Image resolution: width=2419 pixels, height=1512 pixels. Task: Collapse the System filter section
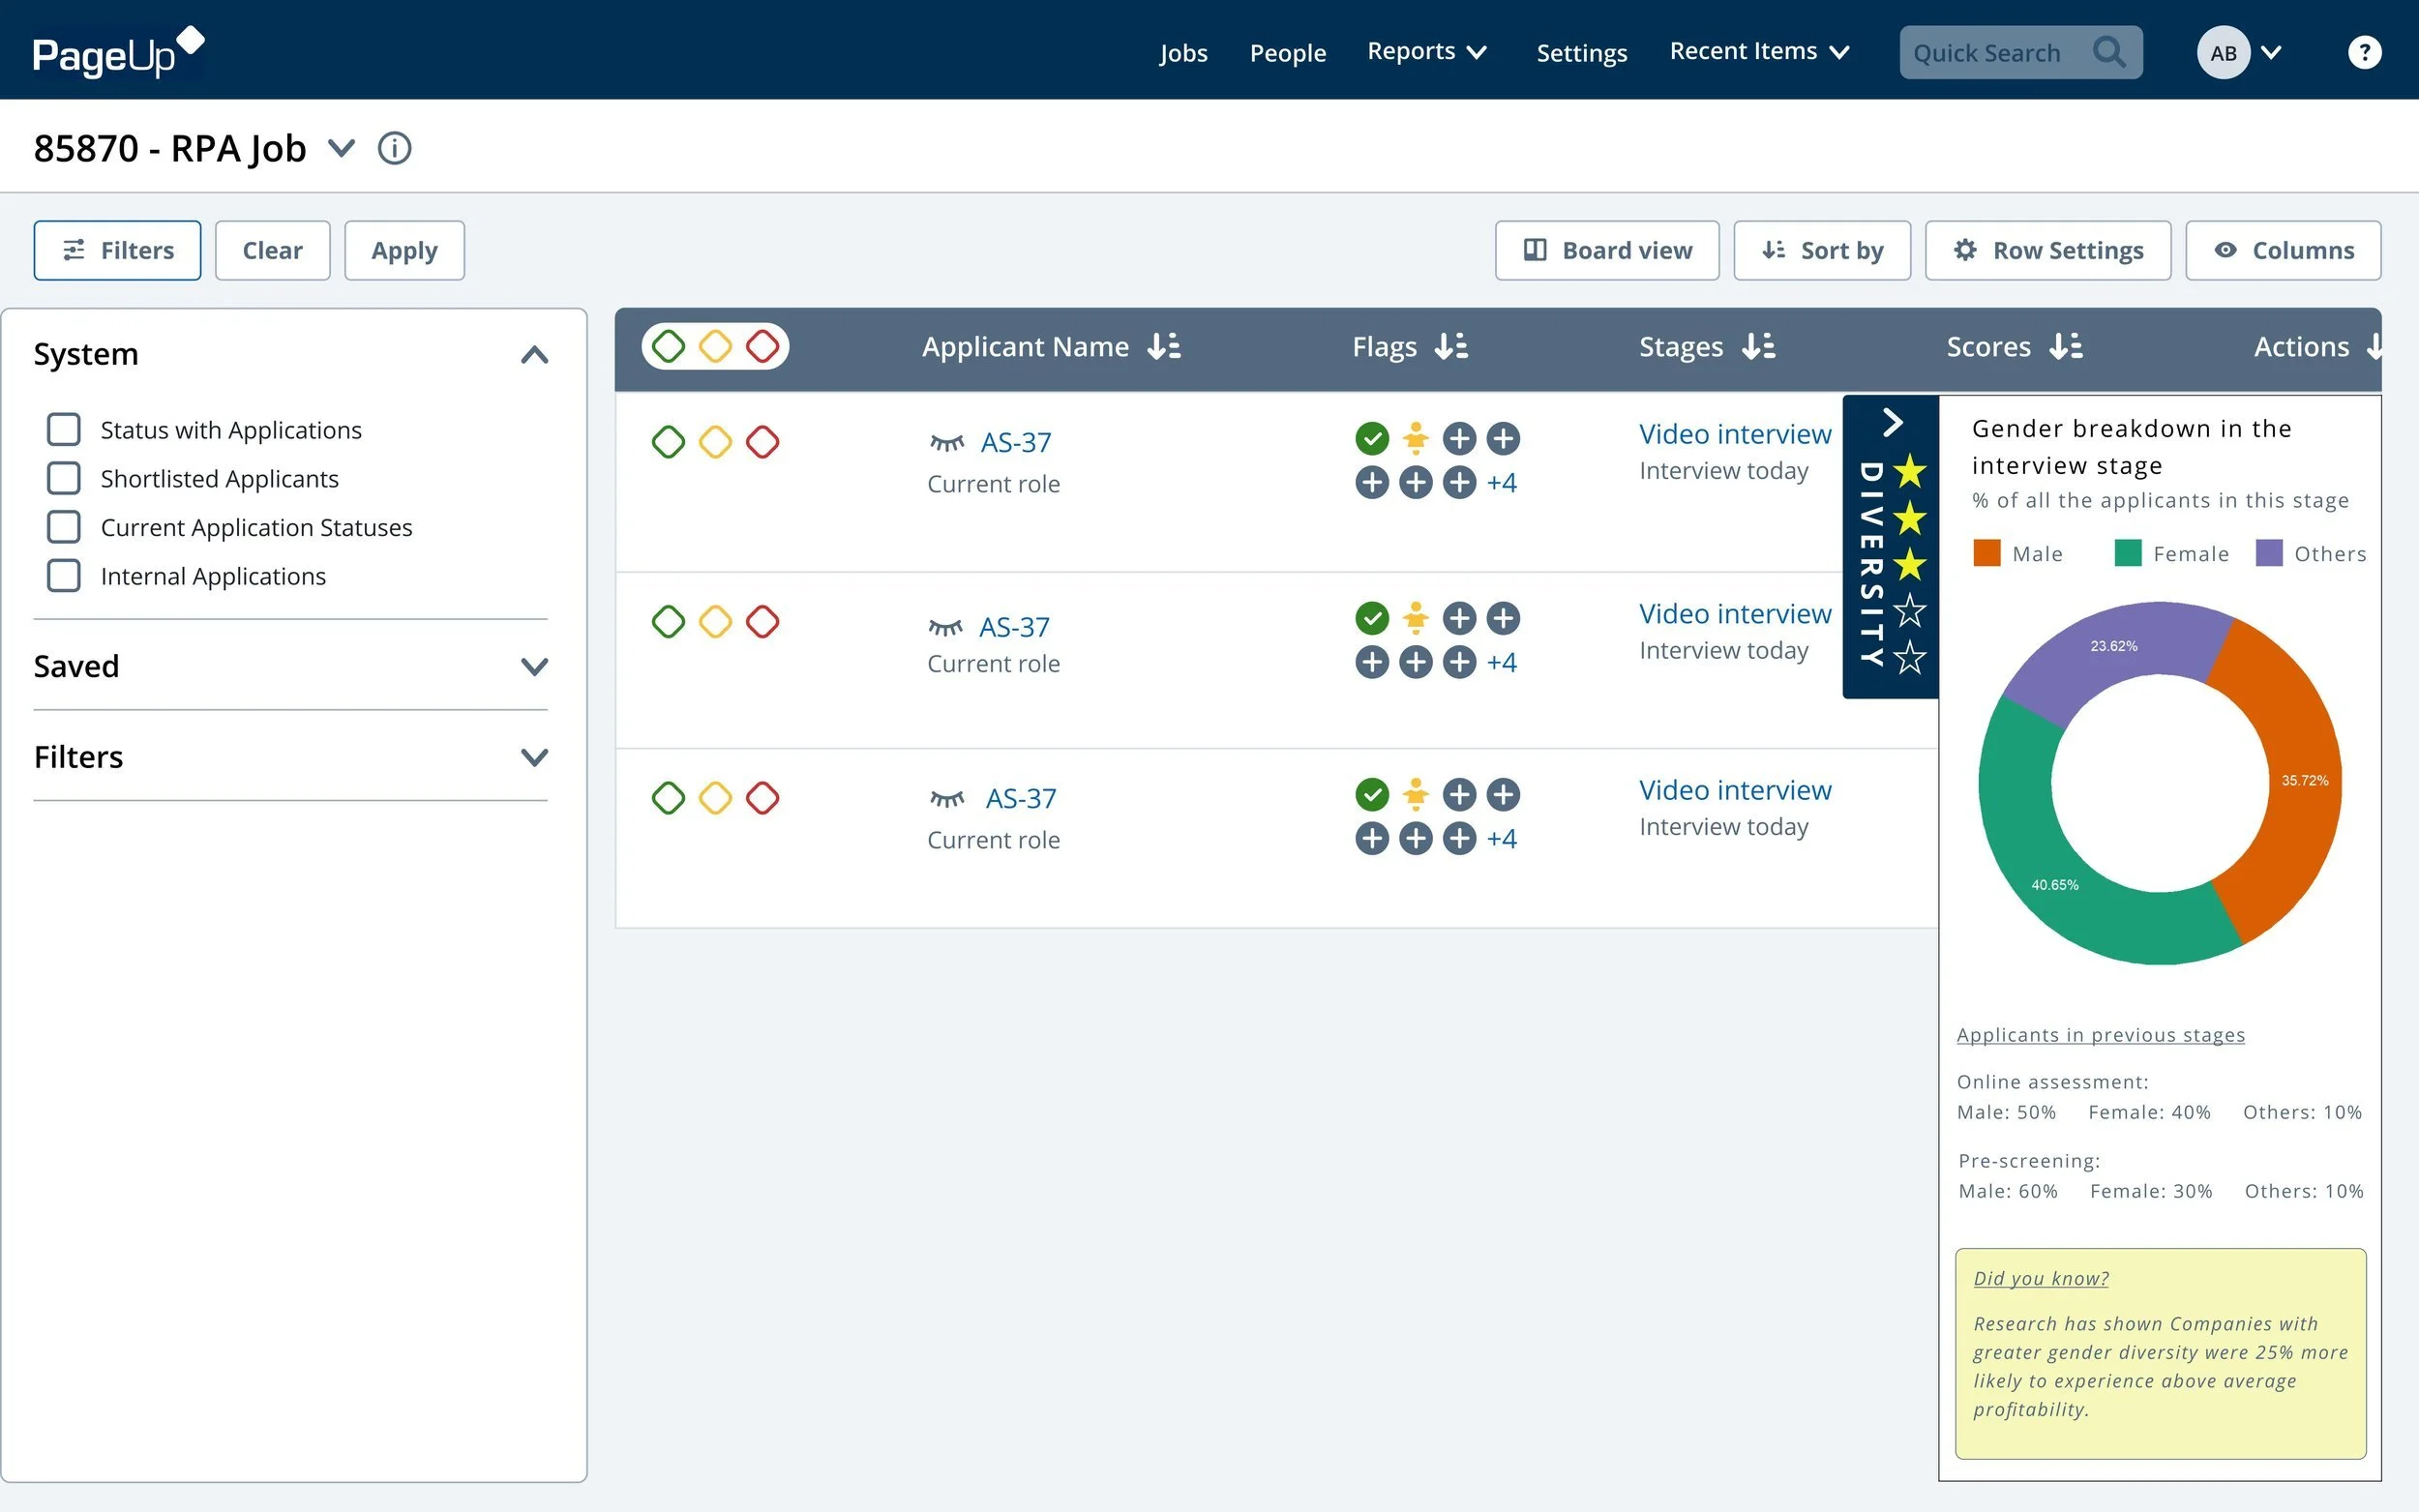click(534, 355)
